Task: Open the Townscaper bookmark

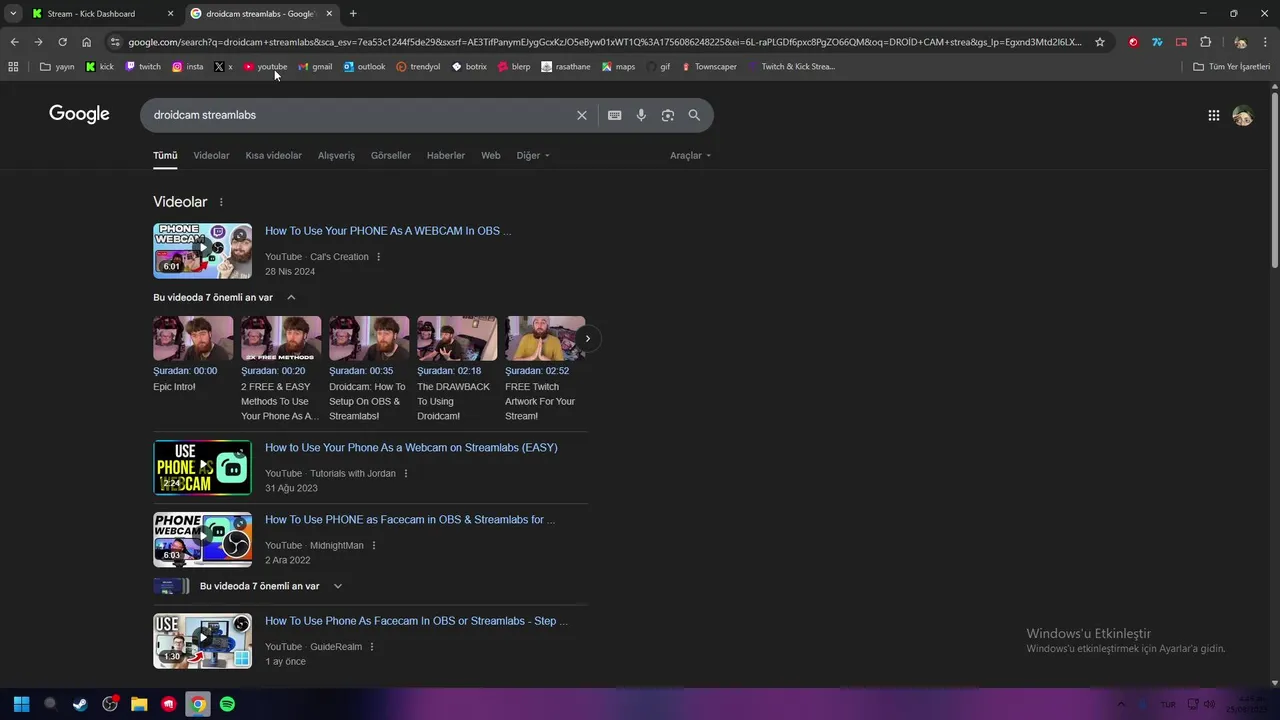Action: 709,67
